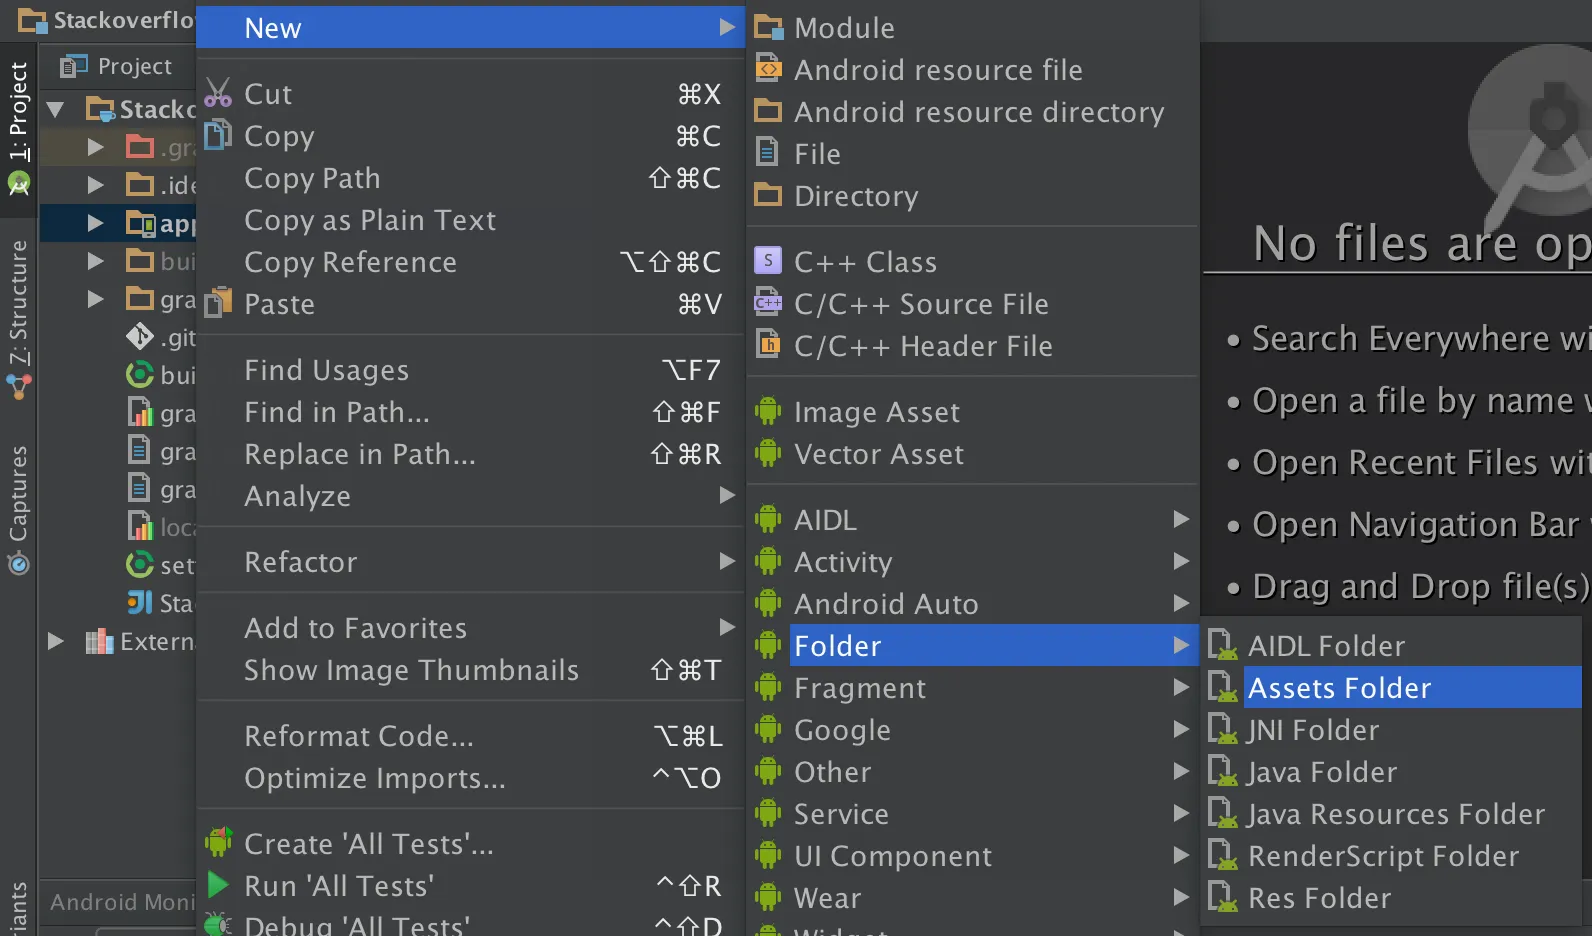Collapse the Stackoverflow project root node

[56, 109]
